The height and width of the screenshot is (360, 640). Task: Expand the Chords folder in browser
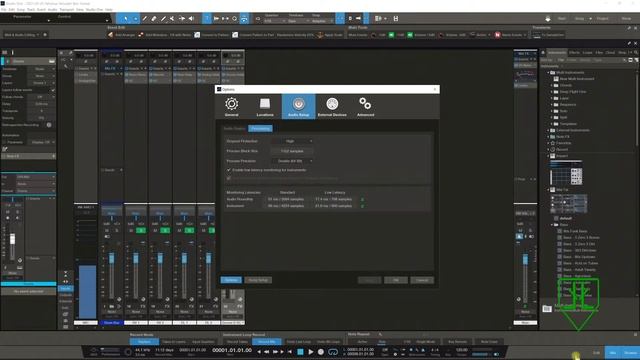coord(552,85)
